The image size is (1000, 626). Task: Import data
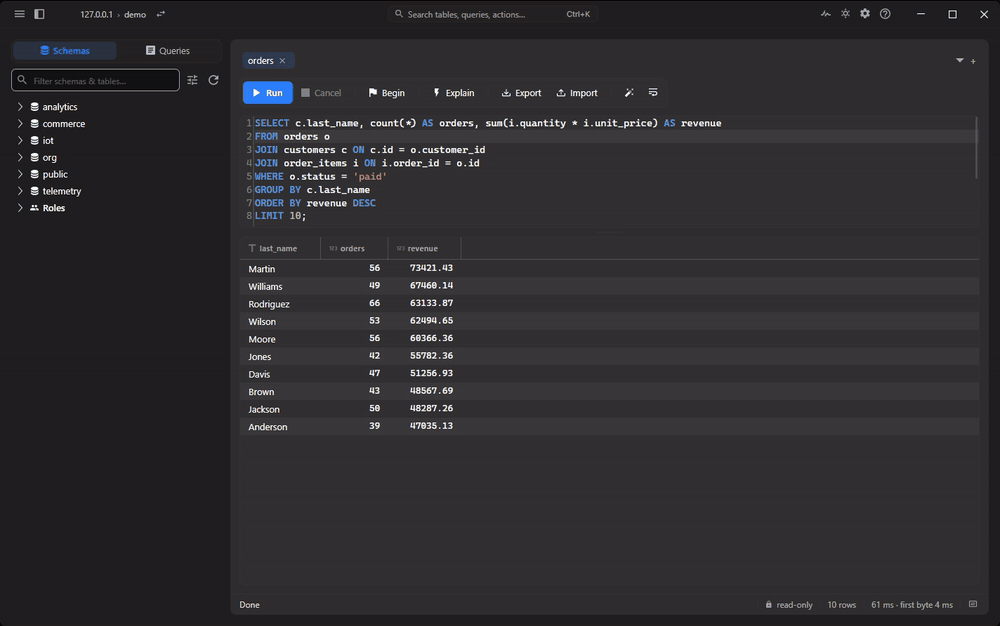click(577, 92)
